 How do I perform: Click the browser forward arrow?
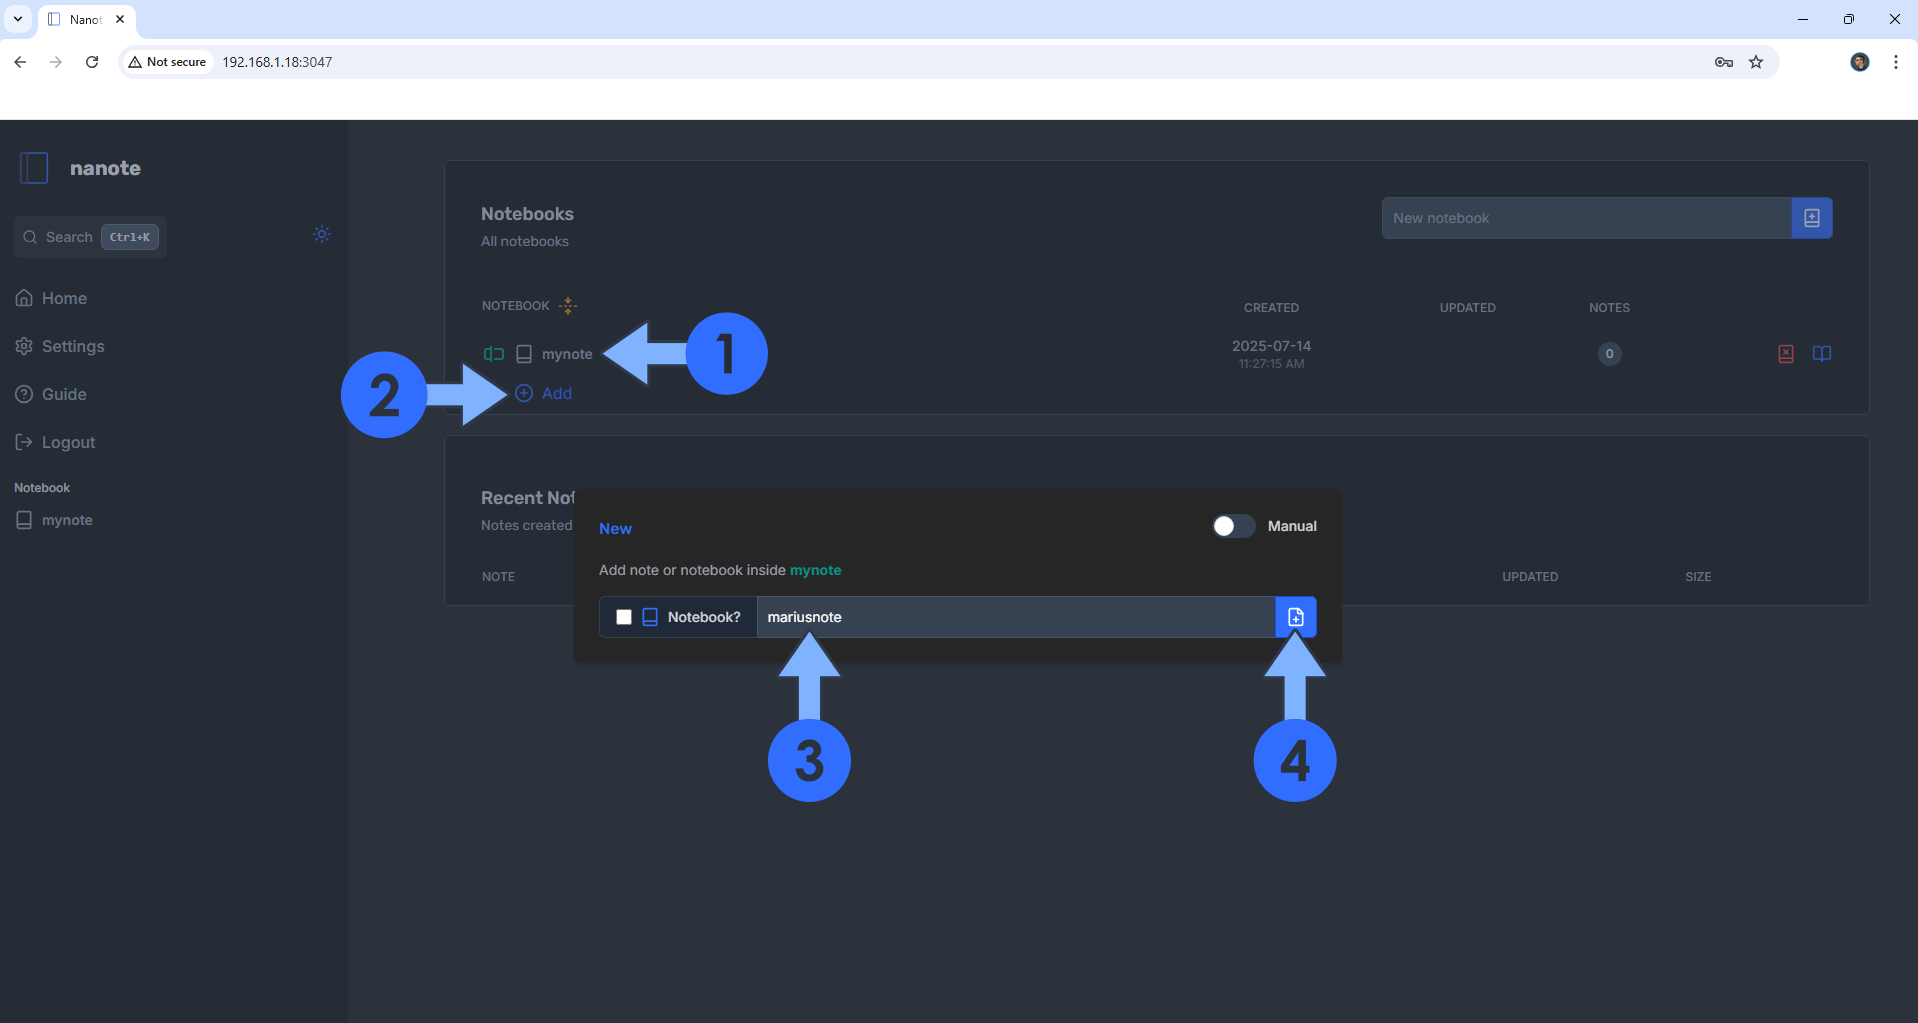click(56, 62)
